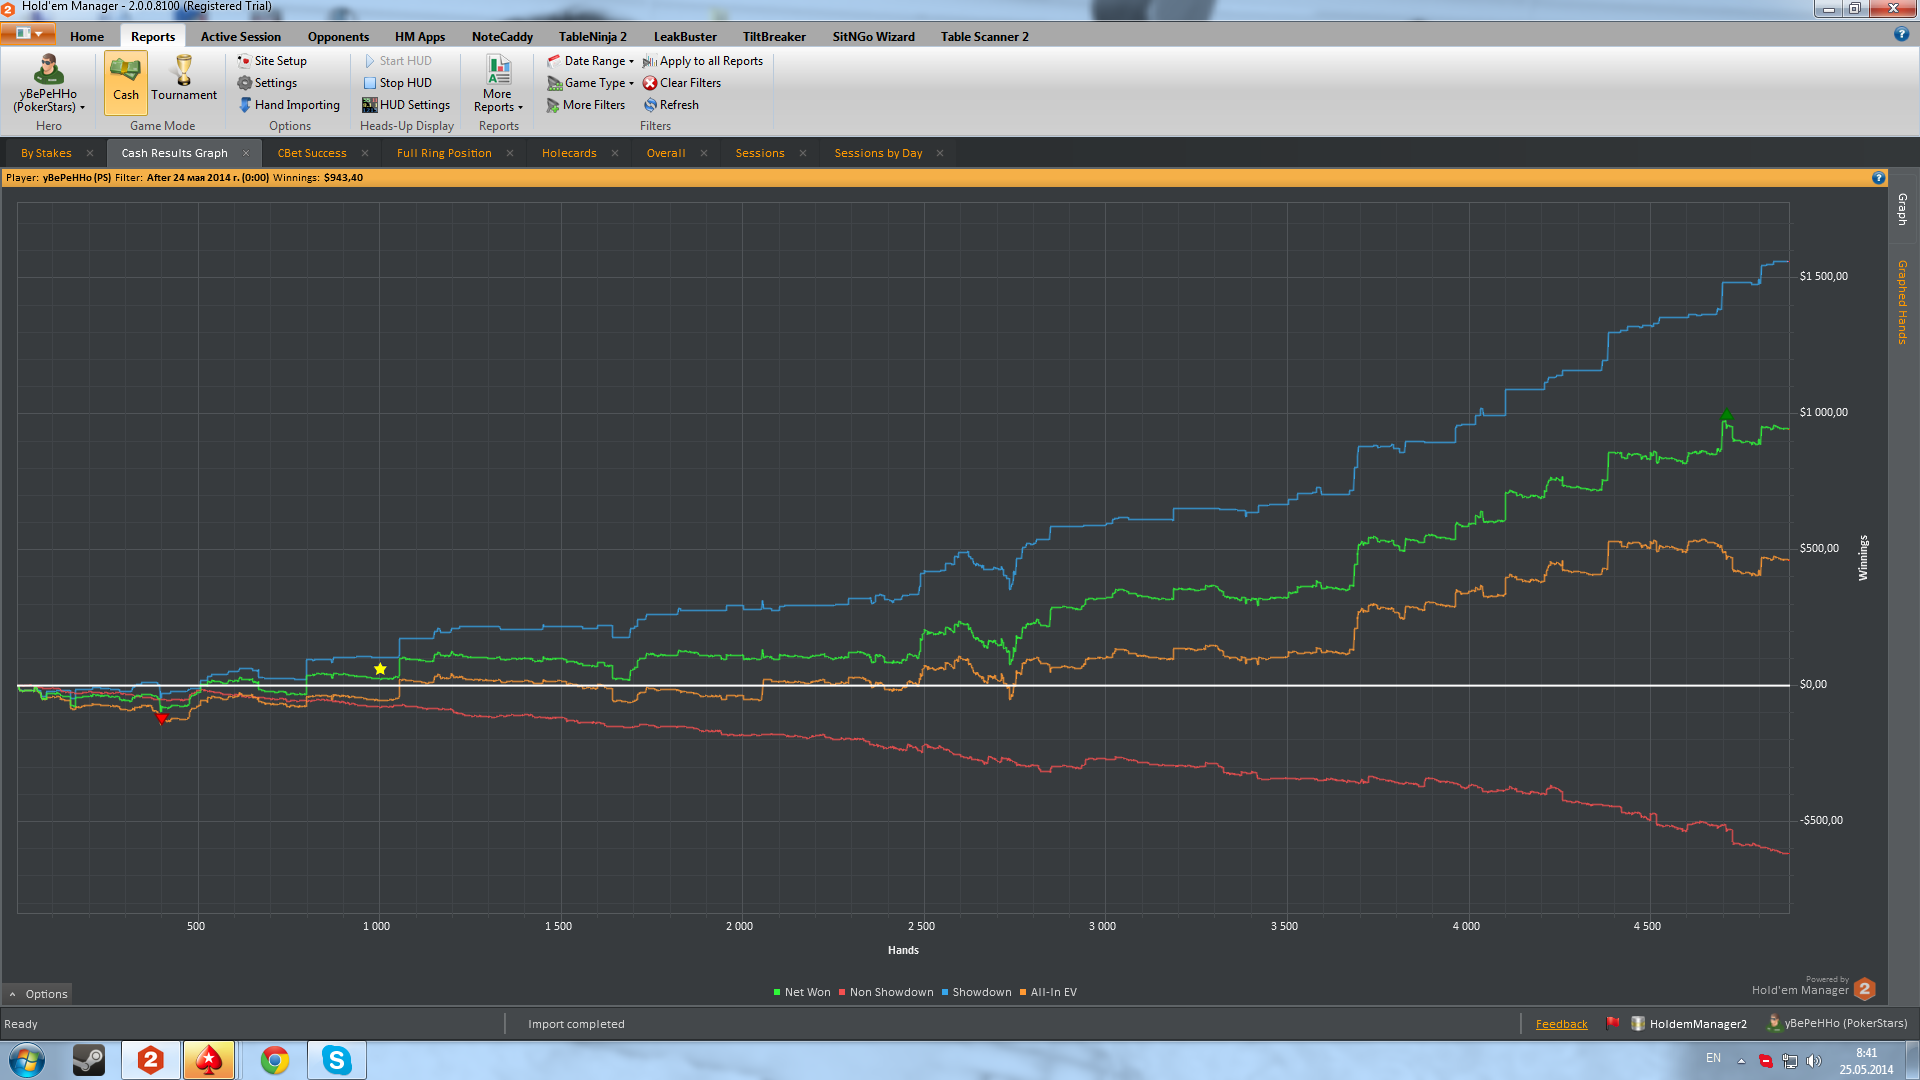
Task: Click Stop HUD
Action: 397,83
